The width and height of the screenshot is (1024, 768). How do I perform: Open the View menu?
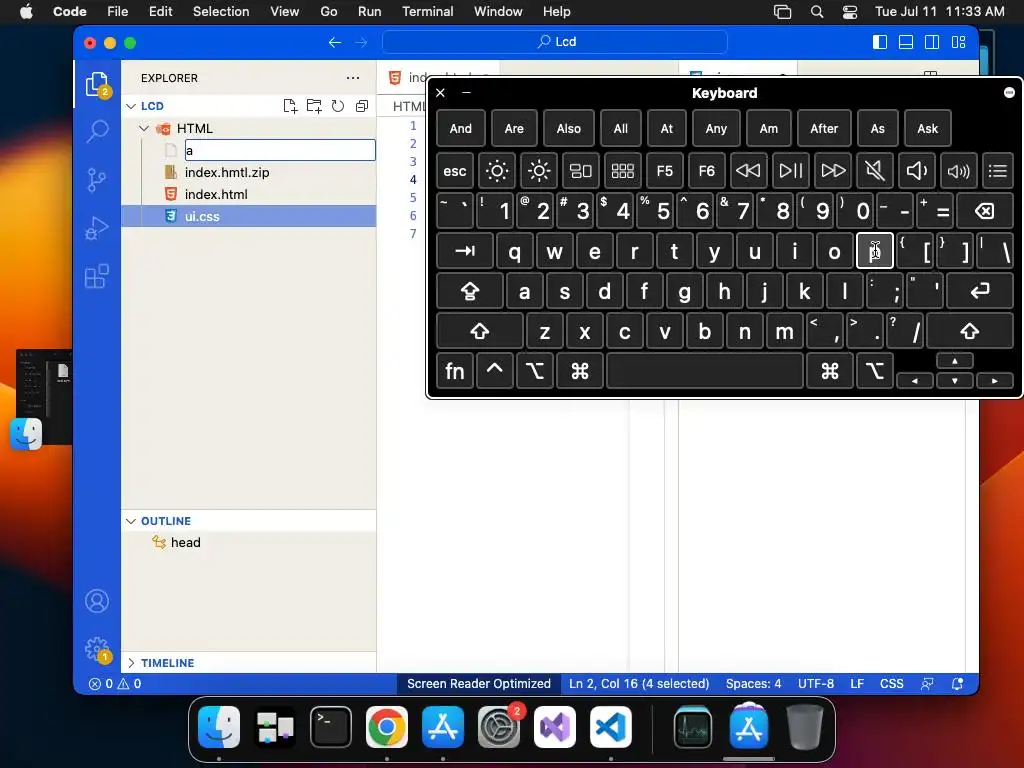pos(284,11)
